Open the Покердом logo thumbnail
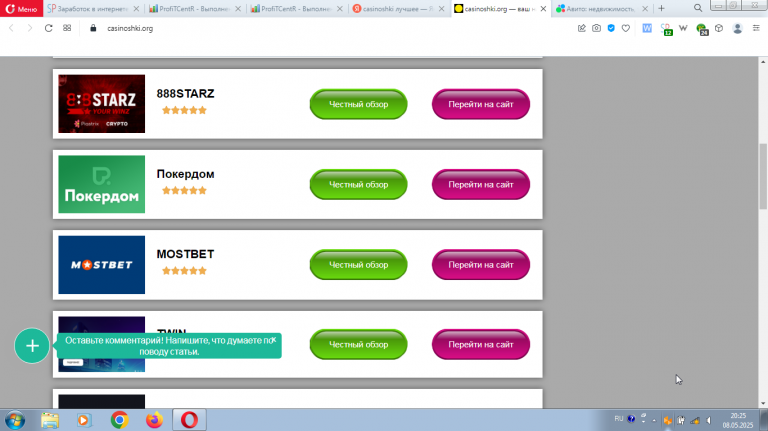The image size is (768, 431). 101,184
